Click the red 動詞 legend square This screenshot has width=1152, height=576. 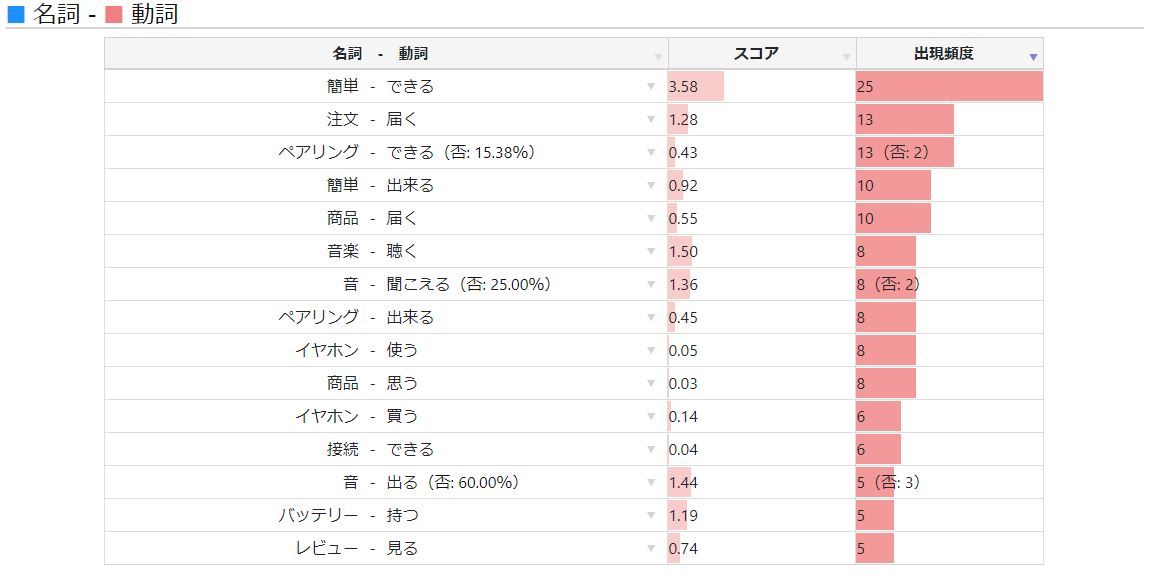point(113,15)
